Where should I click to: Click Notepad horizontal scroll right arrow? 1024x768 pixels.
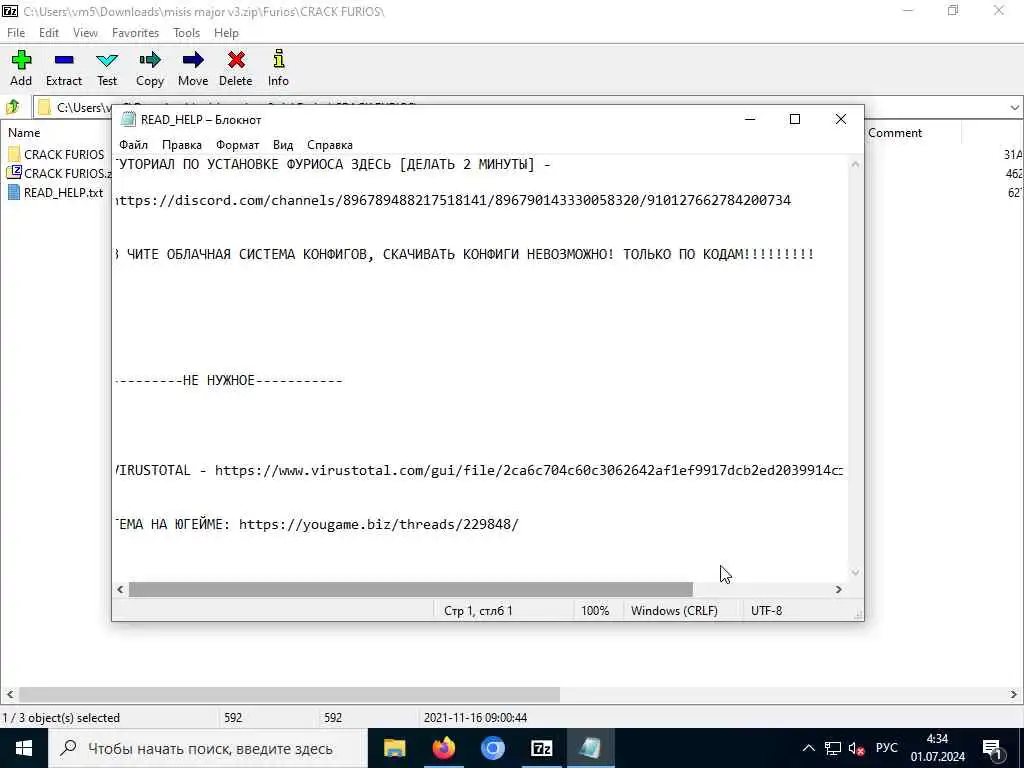[839, 589]
